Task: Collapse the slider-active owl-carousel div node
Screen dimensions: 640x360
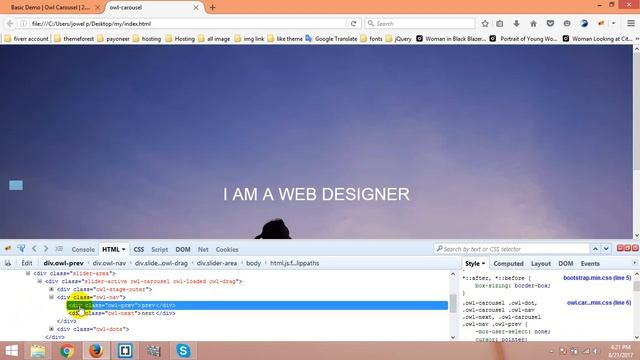Action: [40, 281]
